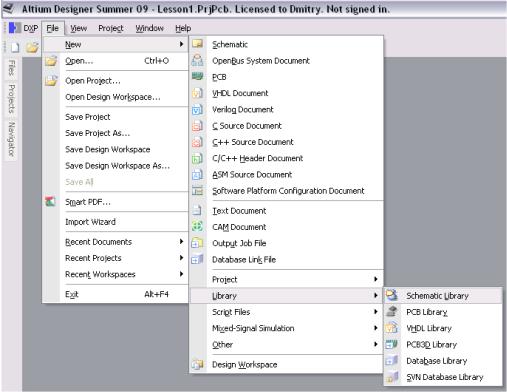Click the C++ Source Document icon
The image size is (507, 392).
tap(197, 142)
